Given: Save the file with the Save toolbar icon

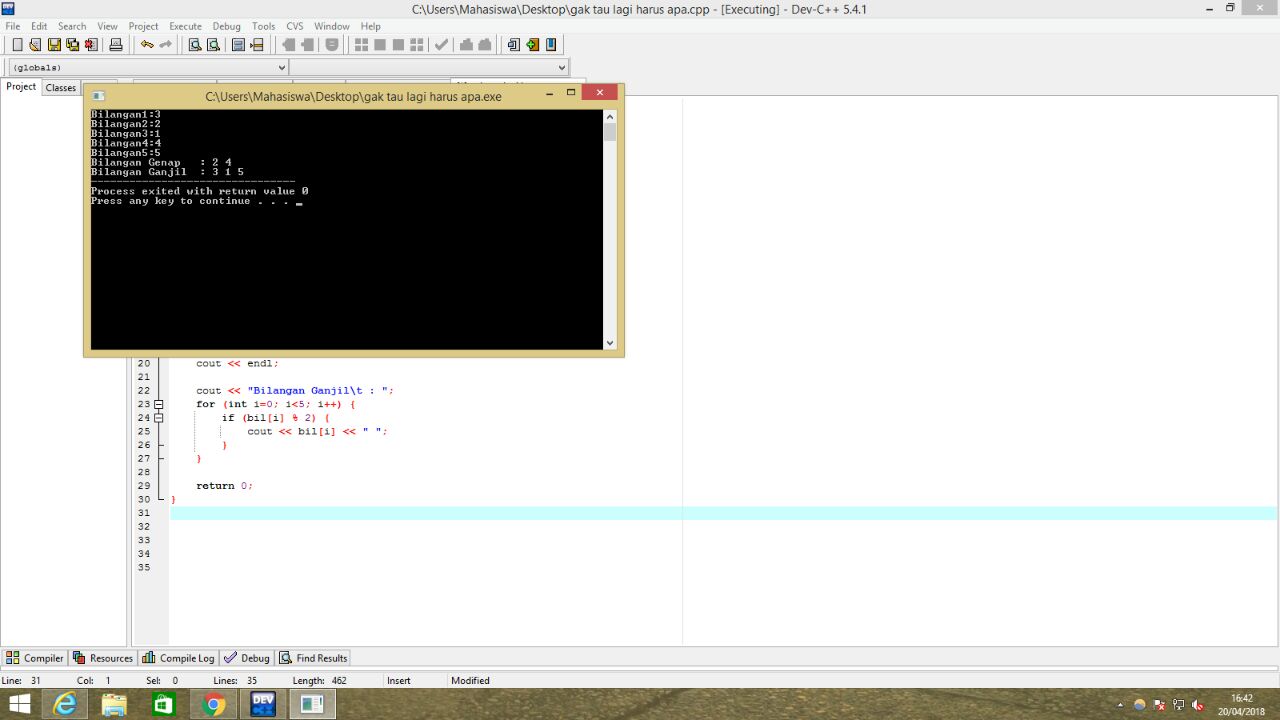Looking at the screenshot, I should pos(54,44).
